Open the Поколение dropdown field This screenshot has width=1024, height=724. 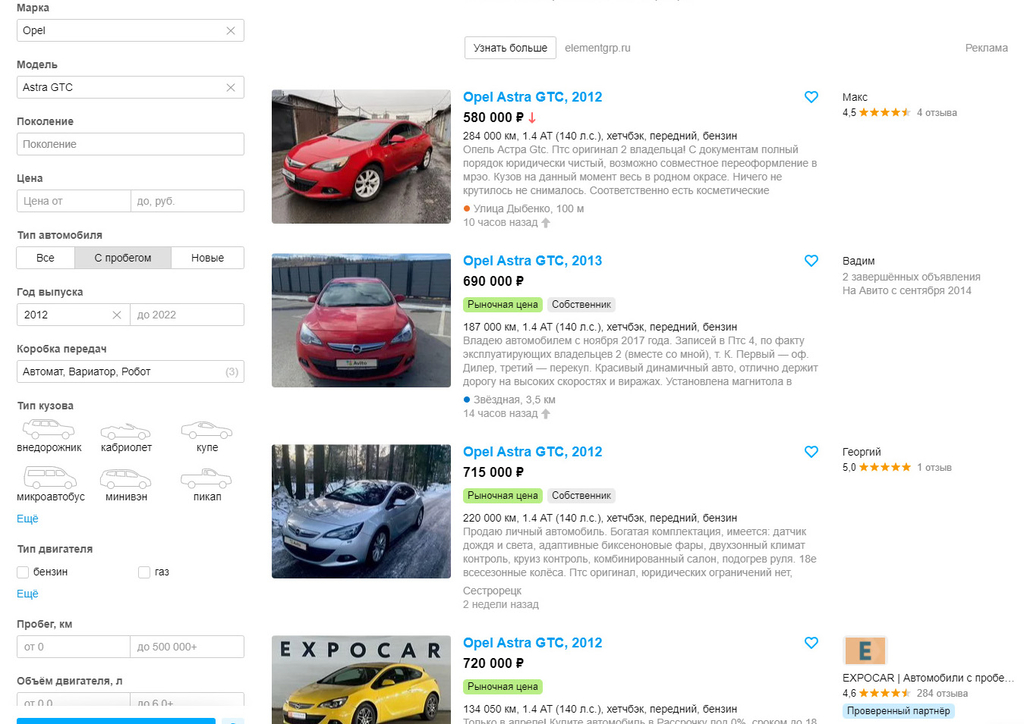point(131,144)
